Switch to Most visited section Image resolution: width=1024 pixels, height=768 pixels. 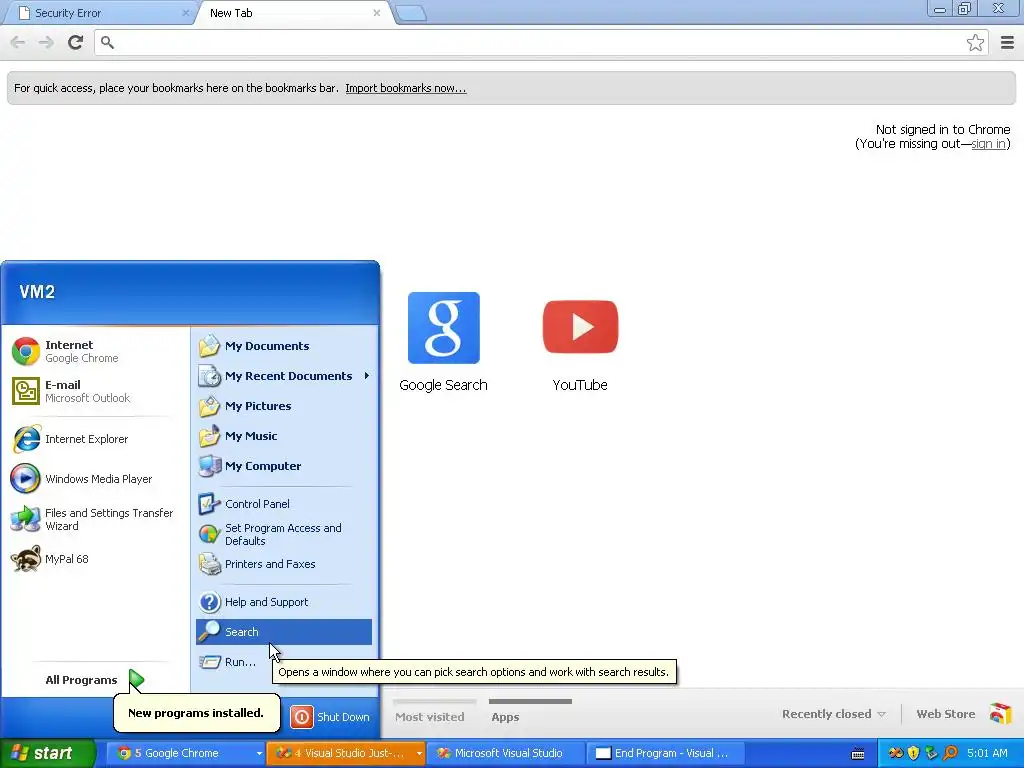pos(430,717)
